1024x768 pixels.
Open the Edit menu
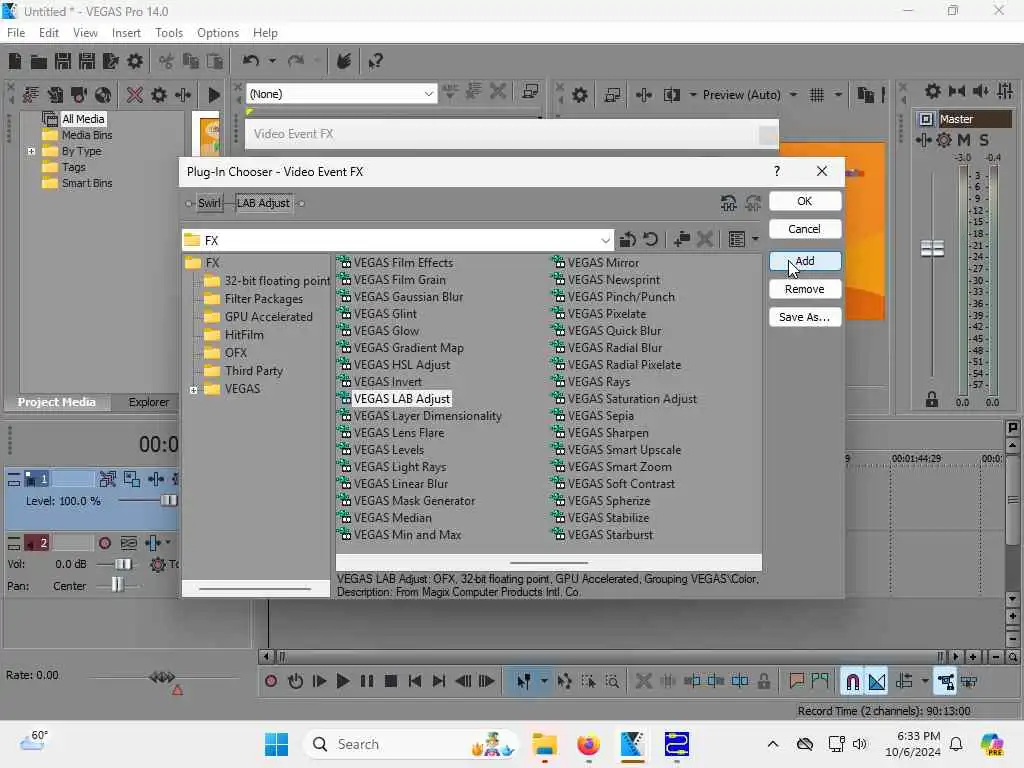(48, 33)
